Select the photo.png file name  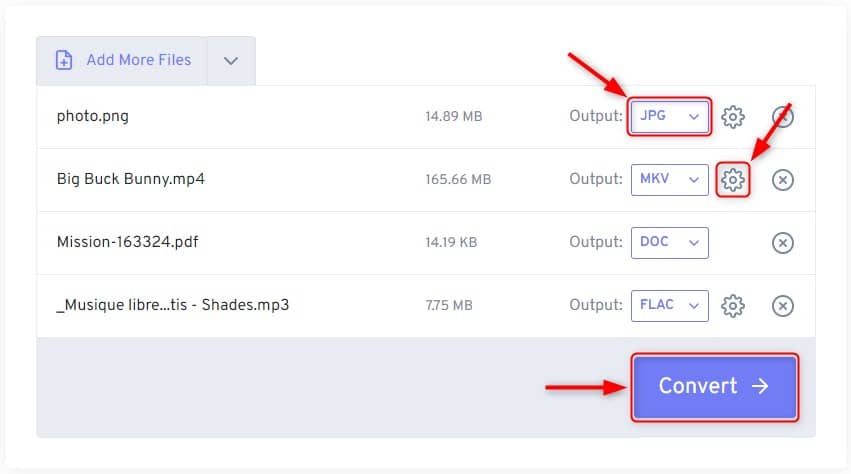(x=93, y=116)
